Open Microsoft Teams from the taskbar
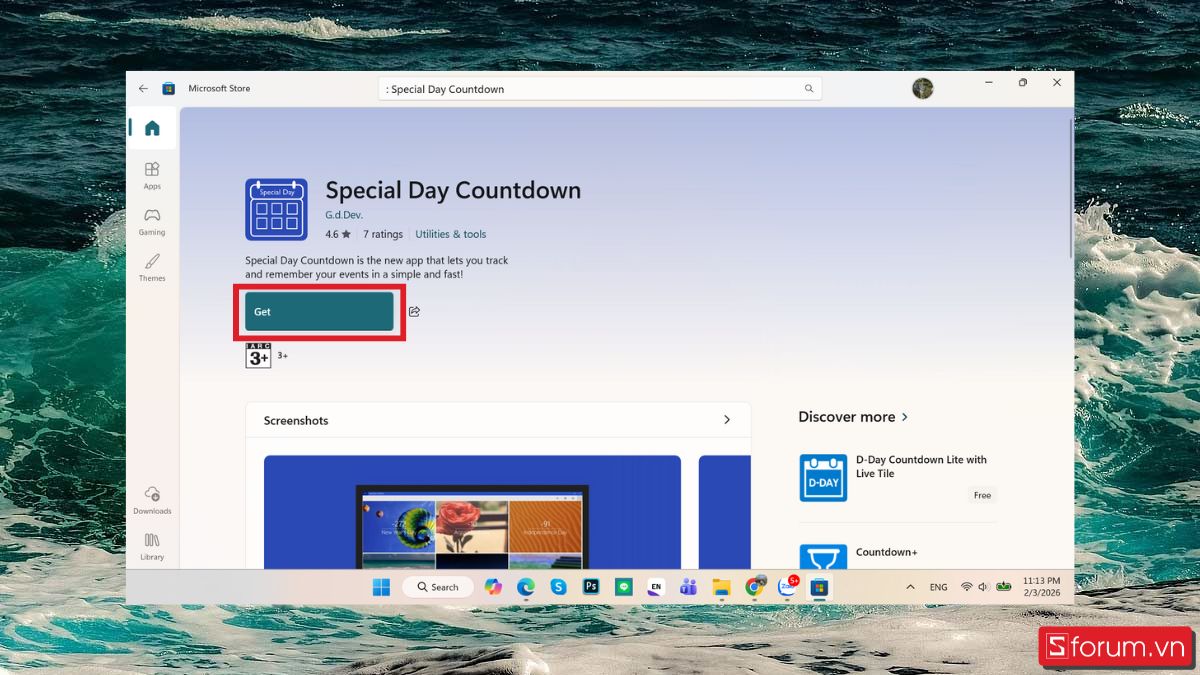This screenshot has height=675, width=1200. point(688,587)
